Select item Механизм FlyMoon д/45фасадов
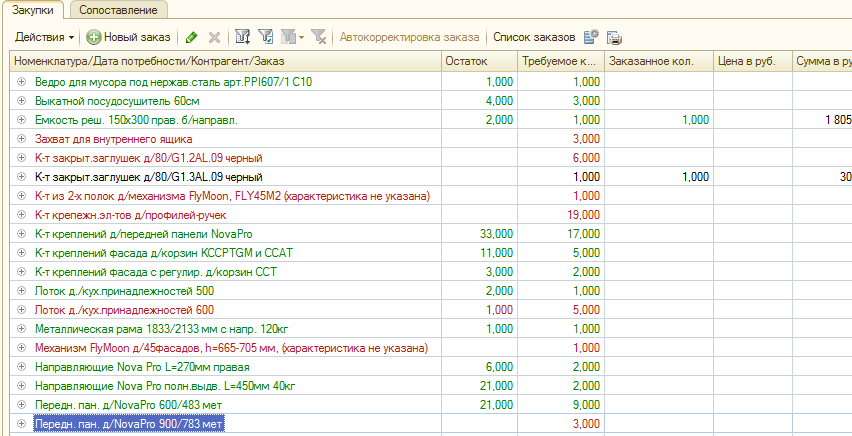The height and width of the screenshot is (436, 852). coord(231,348)
